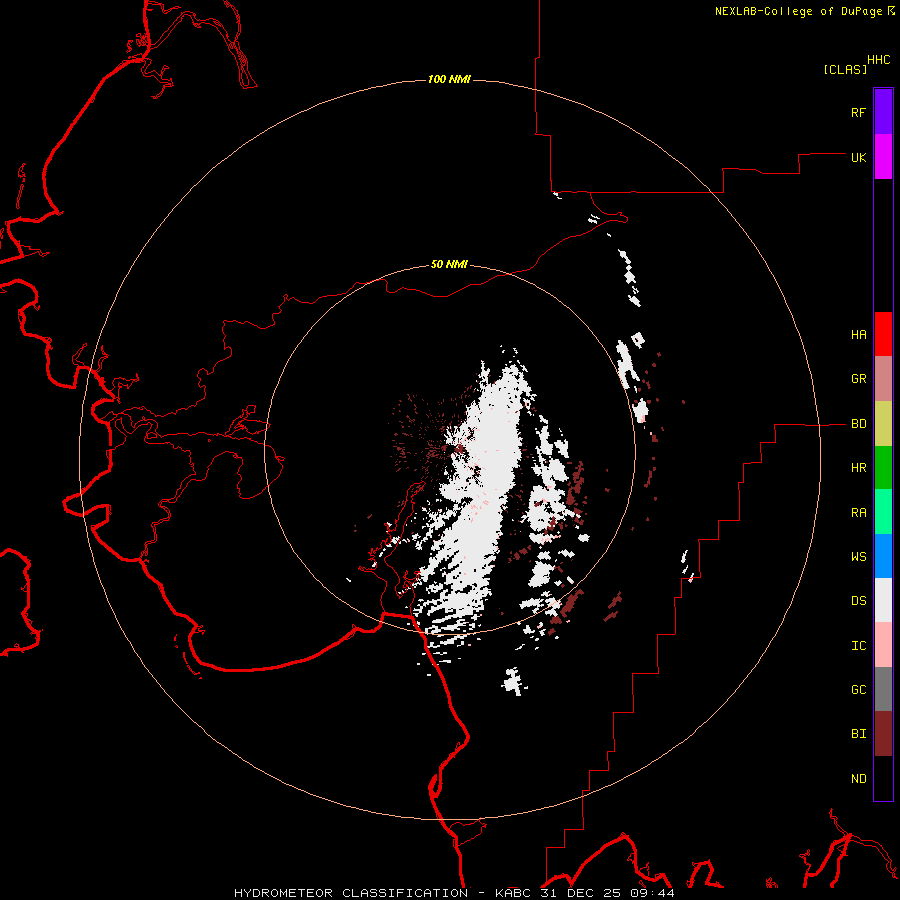Image resolution: width=900 pixels, height=900 pixels.
Task: Click the IC light pink legend swatch
Action: (x=883, y=645)
